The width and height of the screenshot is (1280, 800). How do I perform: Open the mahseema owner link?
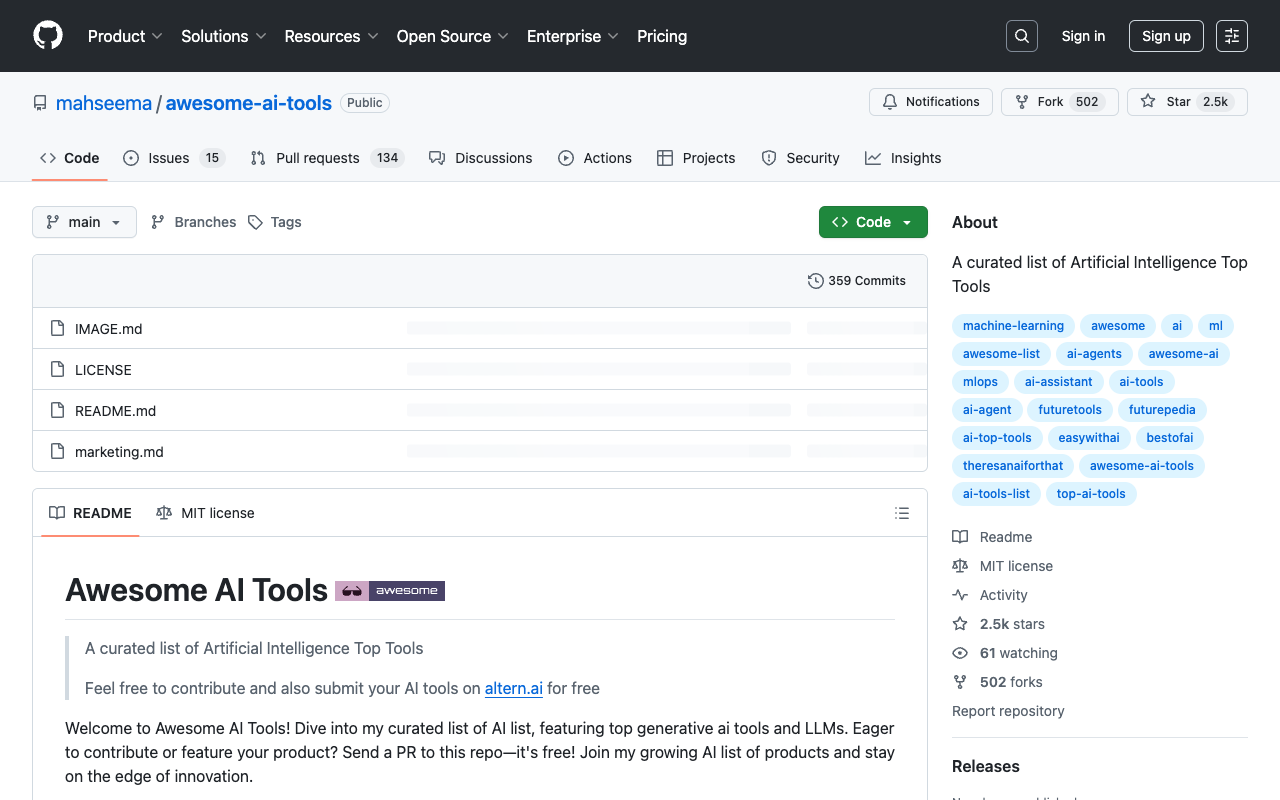point(104,103)
